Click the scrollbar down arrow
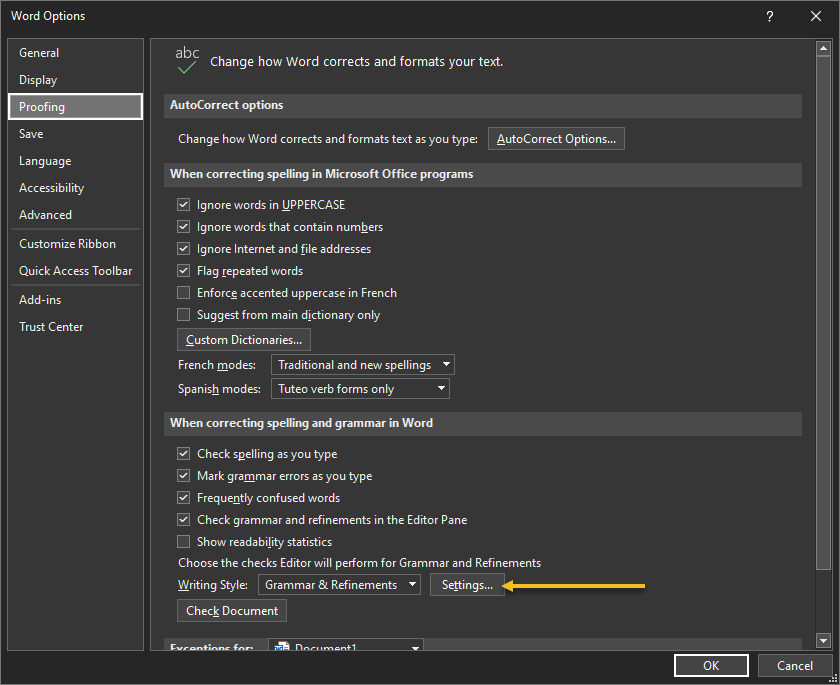This screenshot has width=840, height=685. [x=823, y=640]
